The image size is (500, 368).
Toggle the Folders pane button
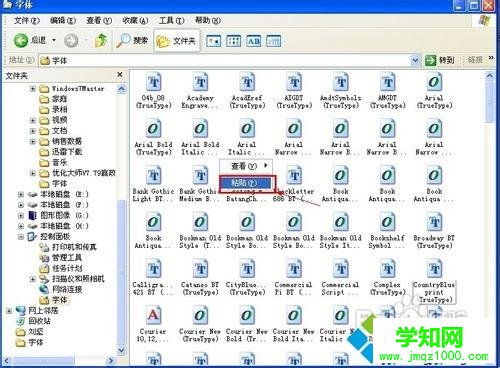pyautogui.click(x=176, y=41)
